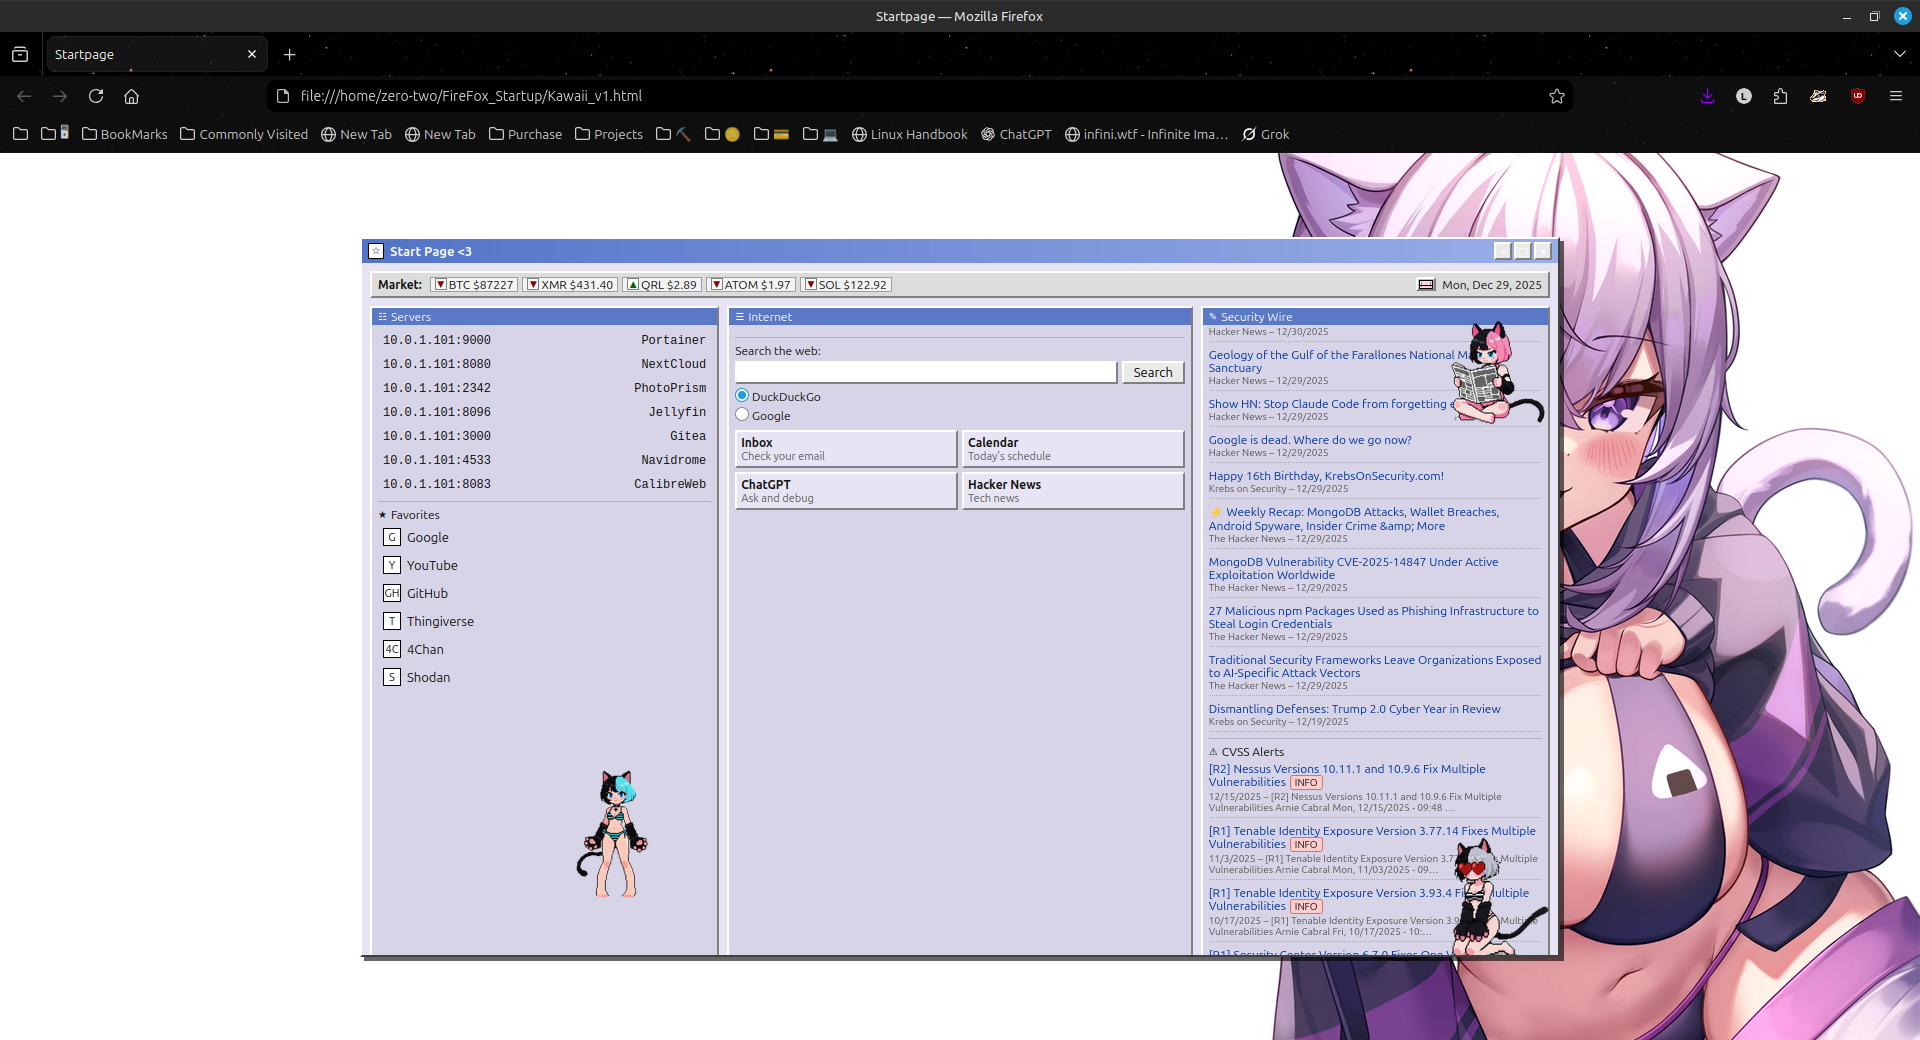The height and width of the screenshot is (1040, 1920).
Task: Open the Firefox hamburger application menu
Action: pos(1895,96)
